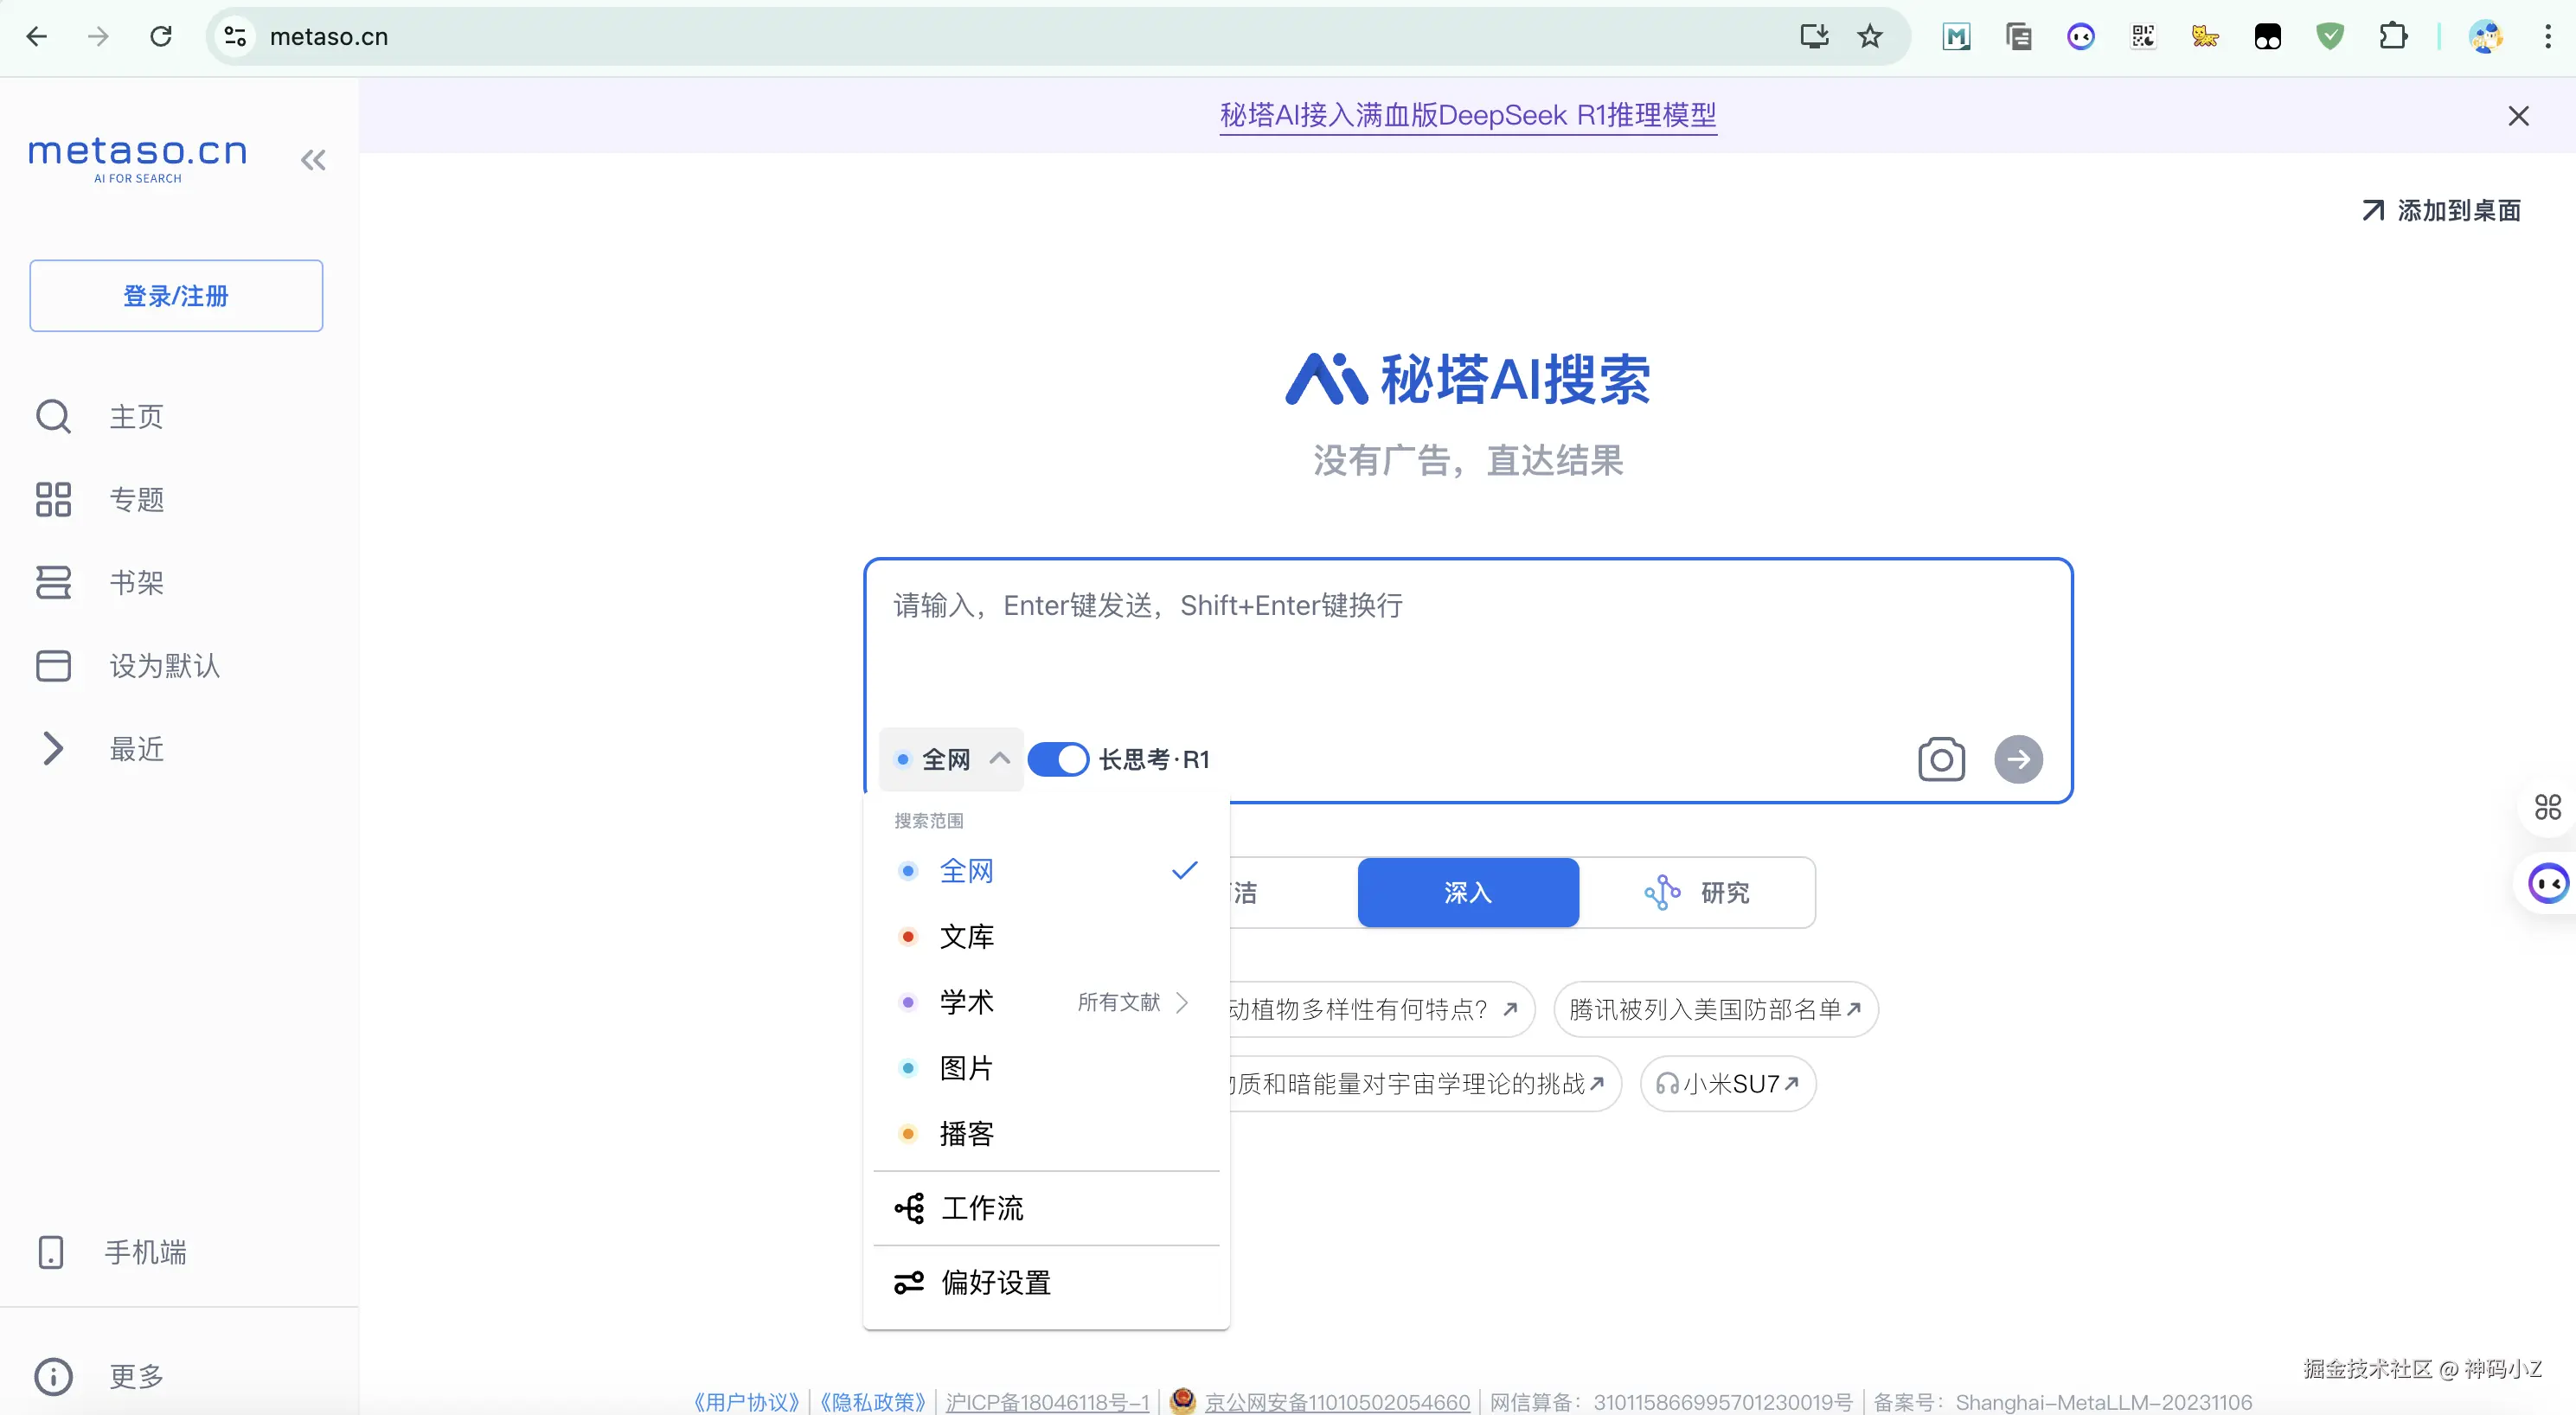The width and height of the screenshot is (2576, 1415).
Task: Click inside the search text box
Action: click(x=1467, y=650)
